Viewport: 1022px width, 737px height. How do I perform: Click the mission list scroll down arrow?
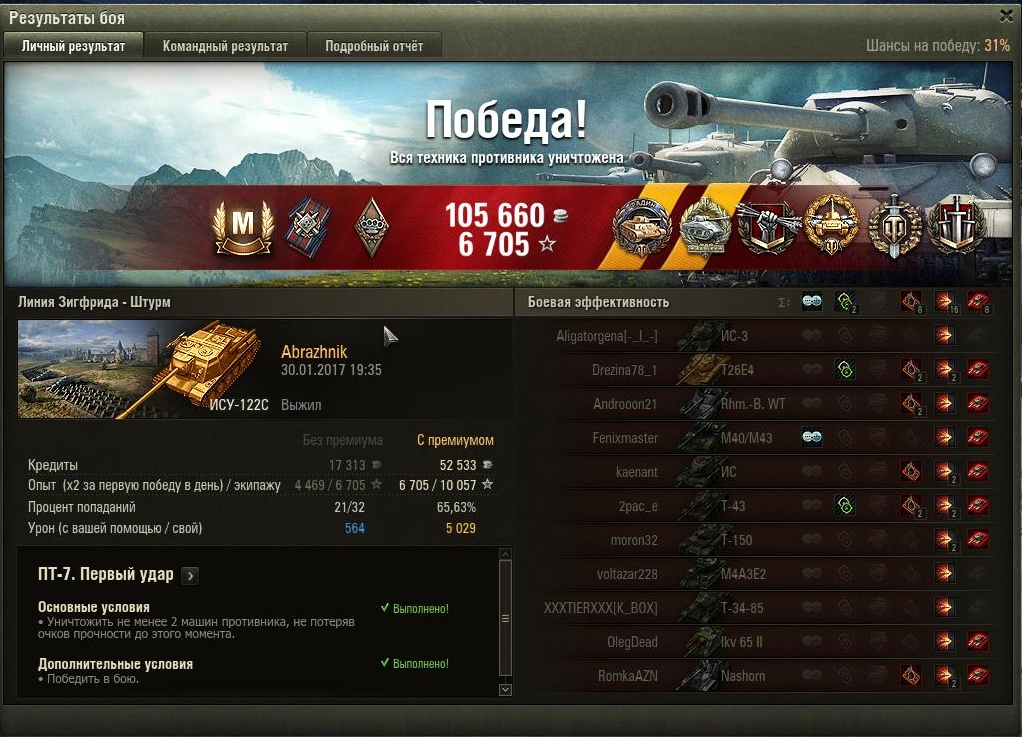click(505, 689)
